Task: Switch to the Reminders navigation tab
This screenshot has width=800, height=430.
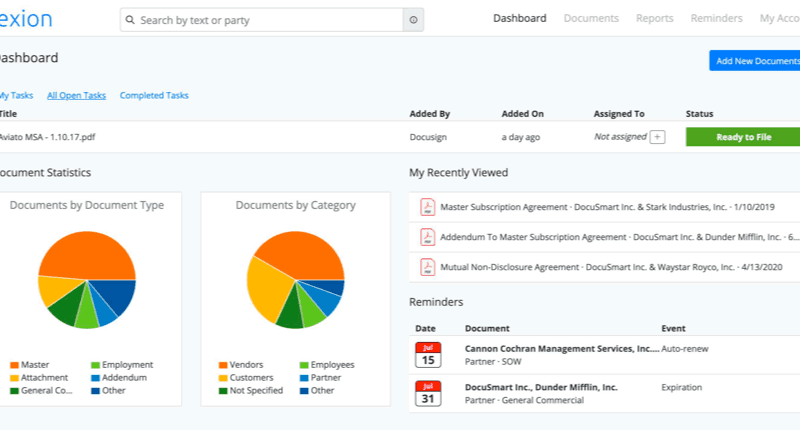Action: tap(716, 18)
